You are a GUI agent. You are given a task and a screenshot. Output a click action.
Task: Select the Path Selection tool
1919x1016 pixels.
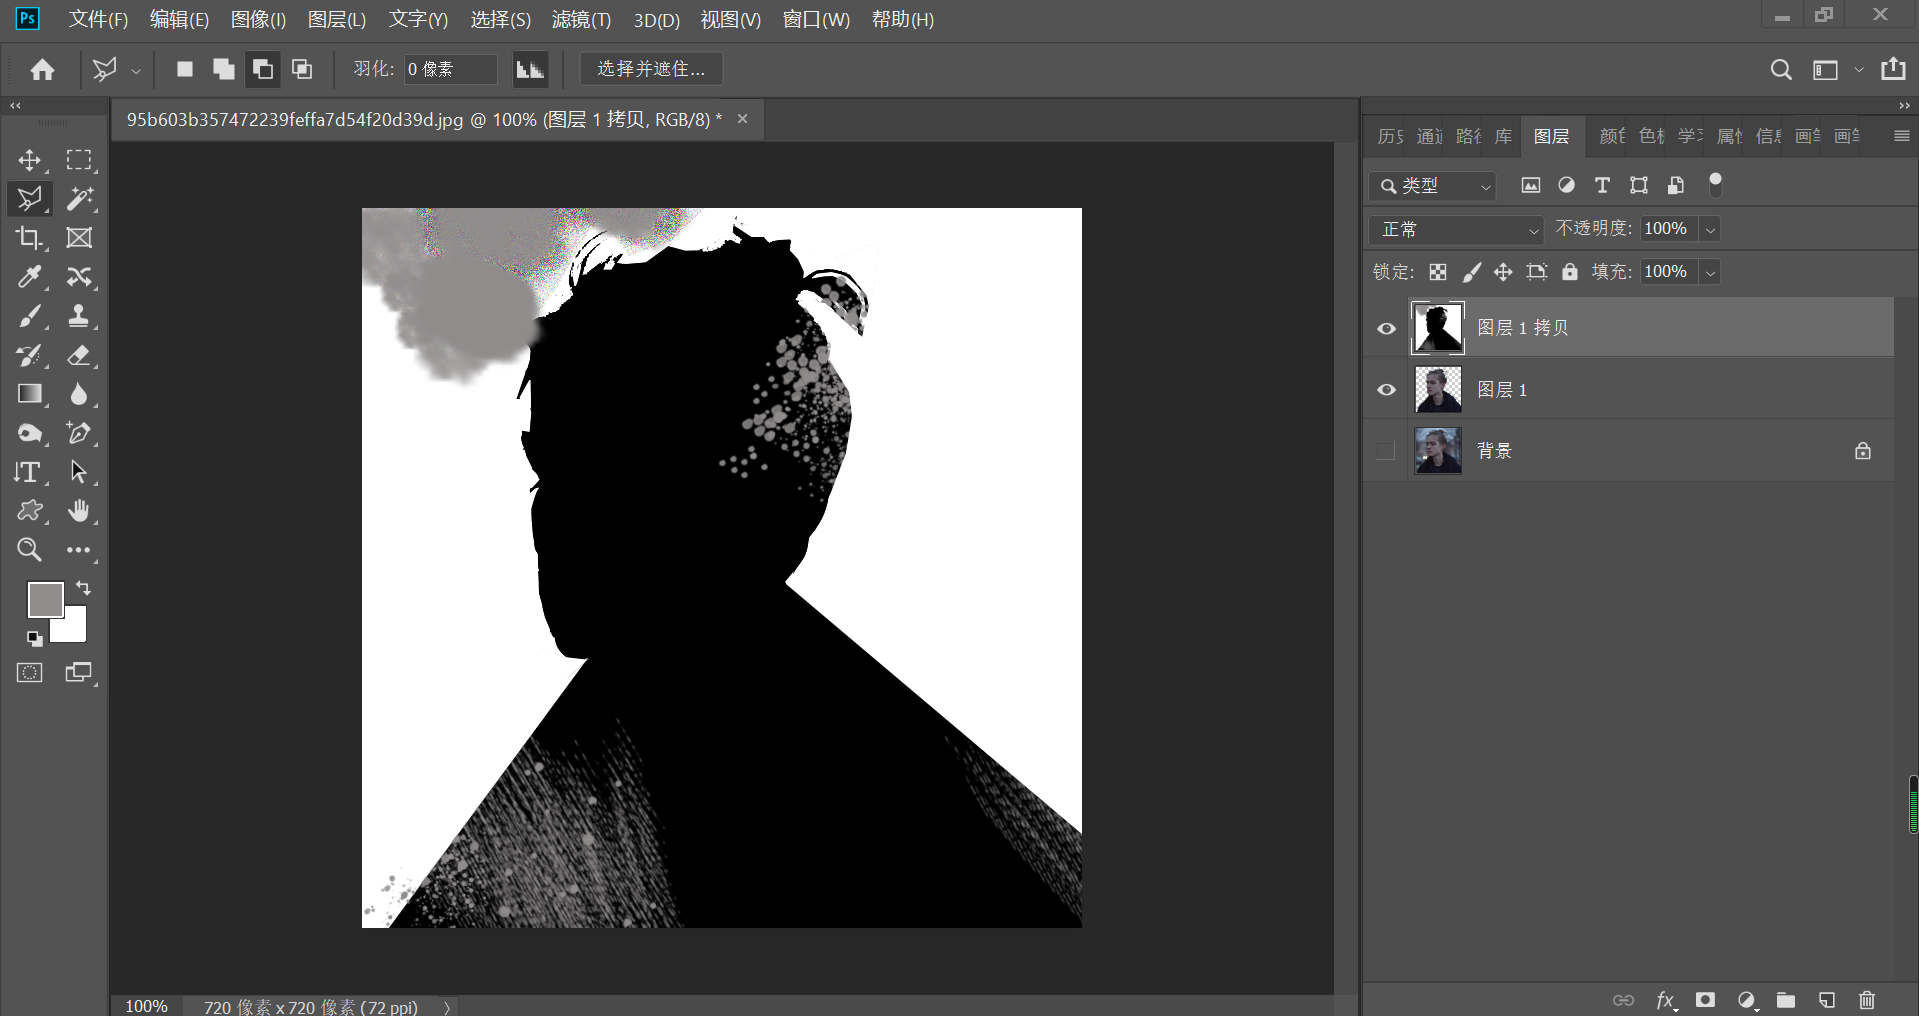(79, 472)
